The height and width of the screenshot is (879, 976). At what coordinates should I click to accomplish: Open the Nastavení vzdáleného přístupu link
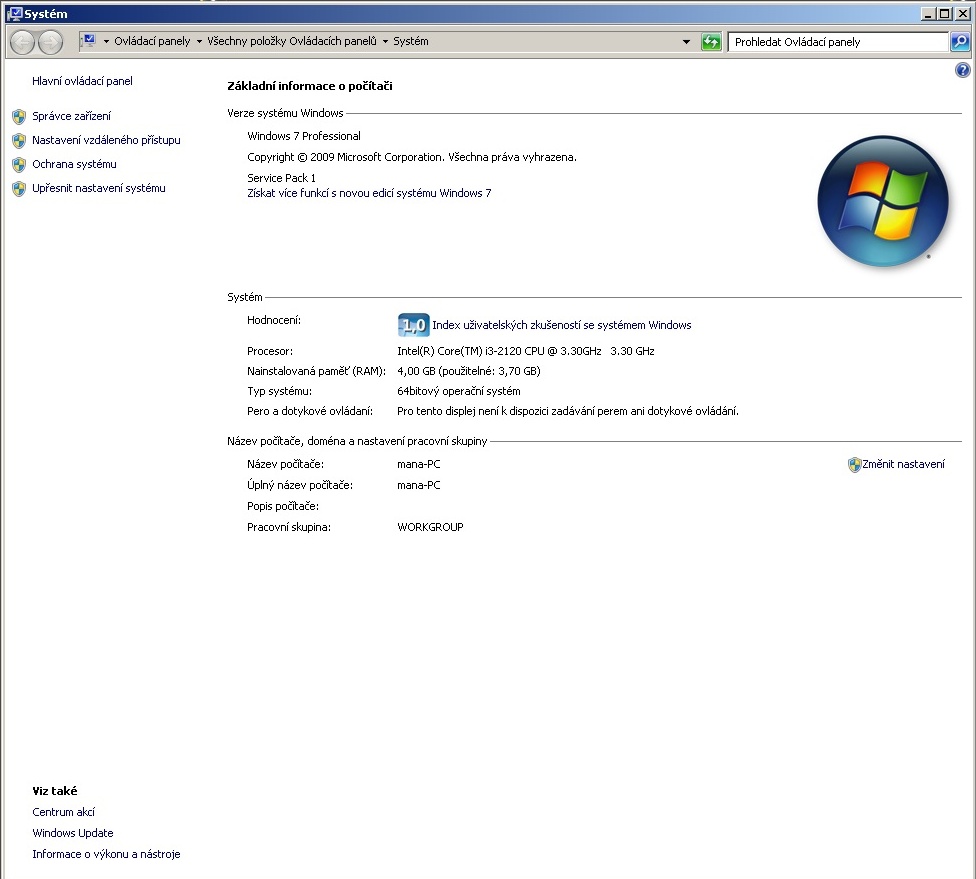coord(106,140)
